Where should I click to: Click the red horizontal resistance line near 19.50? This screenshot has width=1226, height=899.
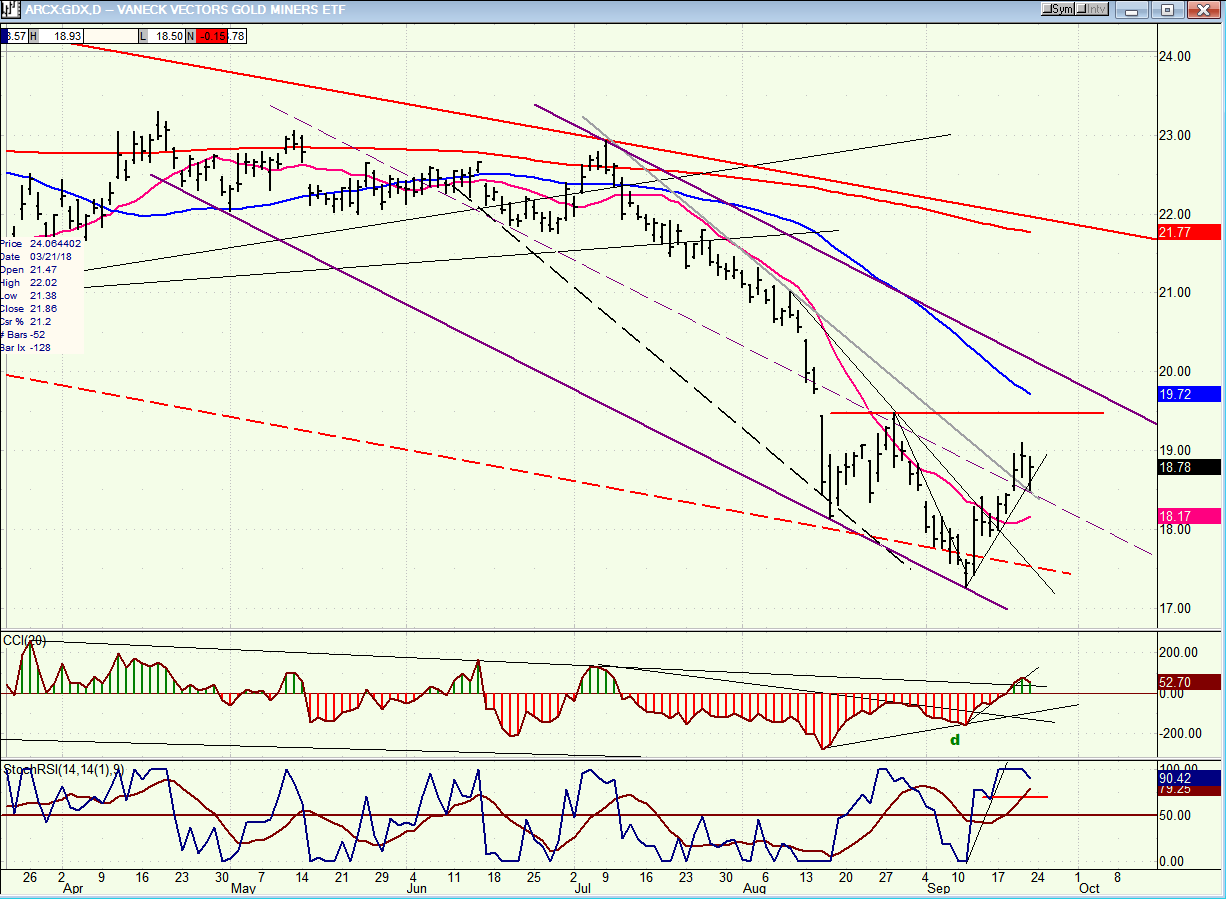(x=967, y=412)
